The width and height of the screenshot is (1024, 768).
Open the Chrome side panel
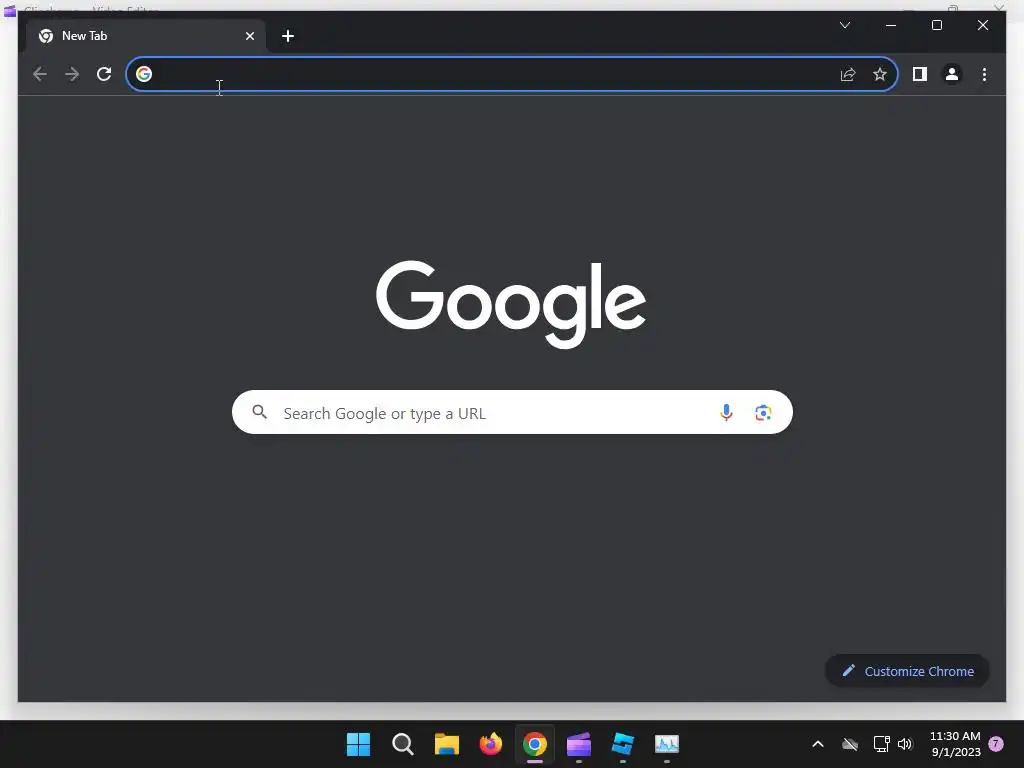(x=920, y=74)
